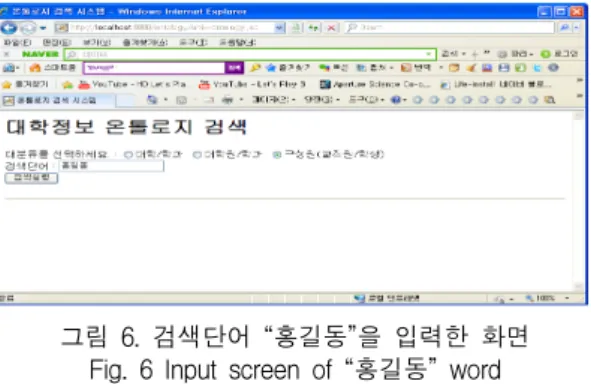The width and height of the screenshot is (591, 384).
Task: Open a new blank tab
Action: (126, 100)
